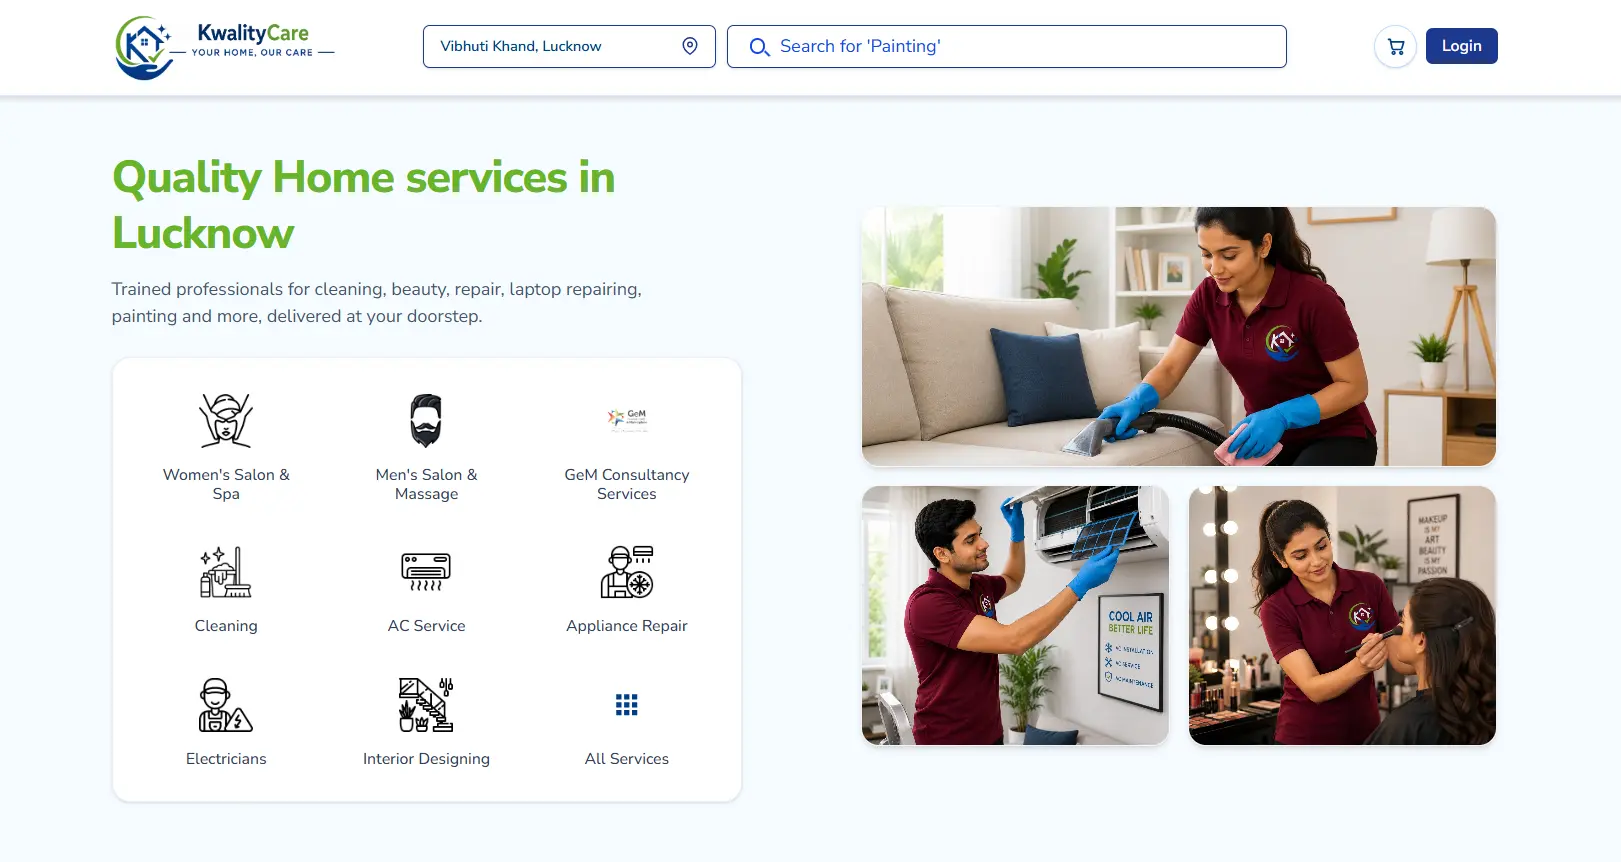Click the Login button
The image size is (1621, 862).
[1461, 46]
